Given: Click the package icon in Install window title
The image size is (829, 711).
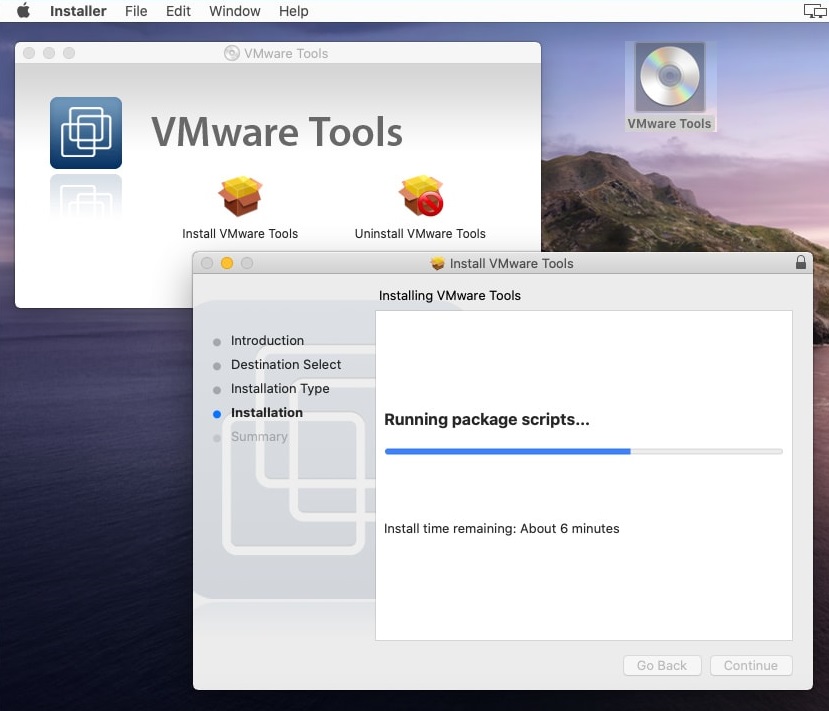Looking at the screenshot, I should [x=438, y=263].
